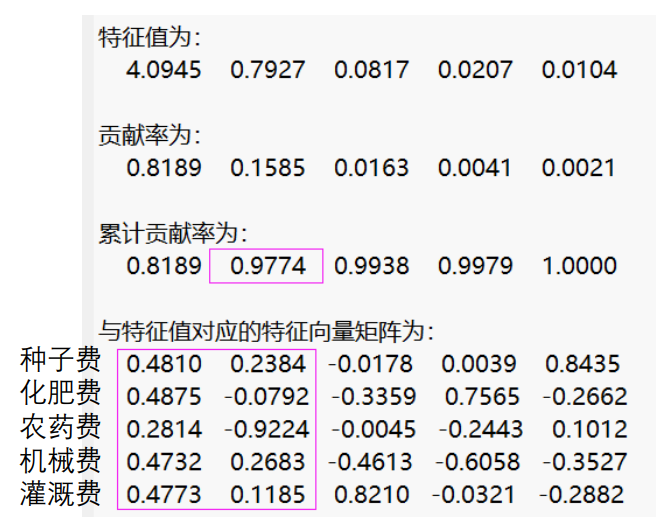Image resolution: width=656 pixels, height=532 pixels.
Task: Select matrix value 0.1185
Action: pos(268,495)
